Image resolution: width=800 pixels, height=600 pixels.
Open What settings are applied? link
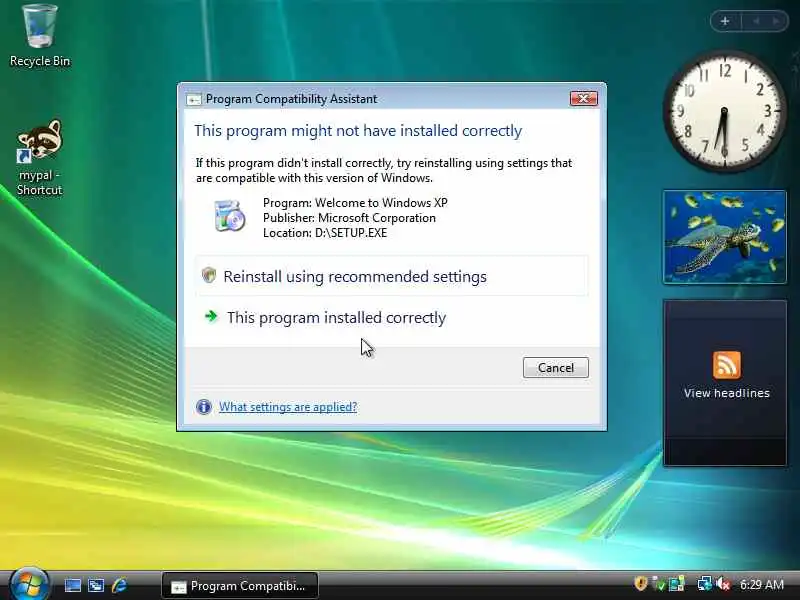pos(288,407)
